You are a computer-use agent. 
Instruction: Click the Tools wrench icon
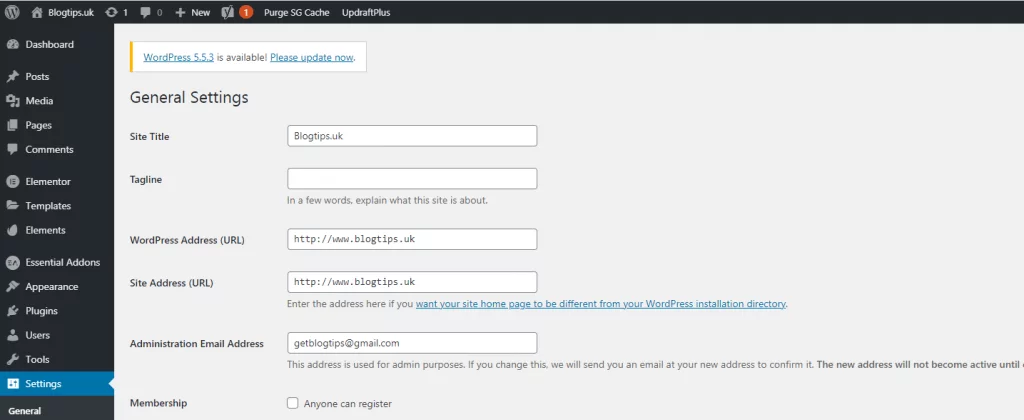pyautogui.click(x=12, y=359)
